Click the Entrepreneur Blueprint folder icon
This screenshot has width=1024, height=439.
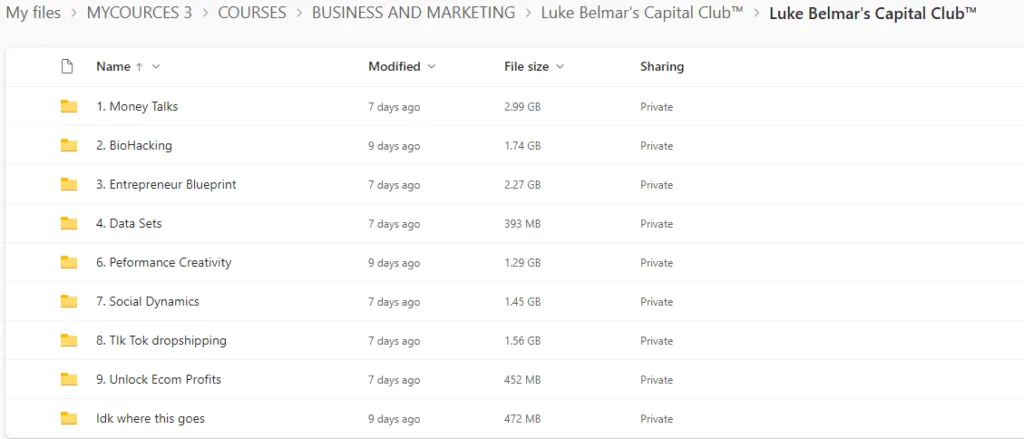pyautogui.click(x=69, y=185)
